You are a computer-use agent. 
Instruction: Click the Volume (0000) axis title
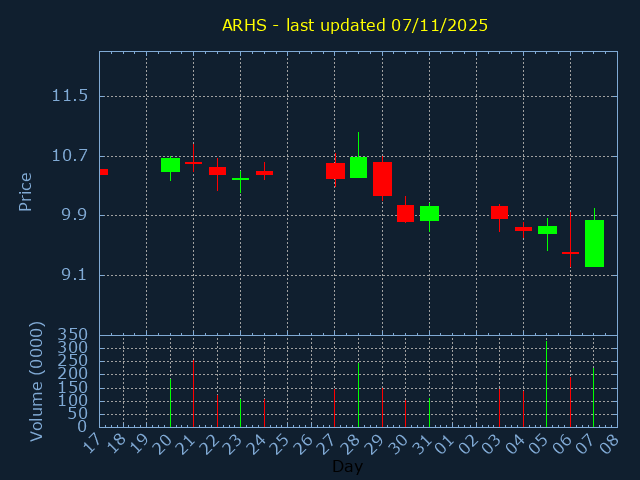[37, 381]
